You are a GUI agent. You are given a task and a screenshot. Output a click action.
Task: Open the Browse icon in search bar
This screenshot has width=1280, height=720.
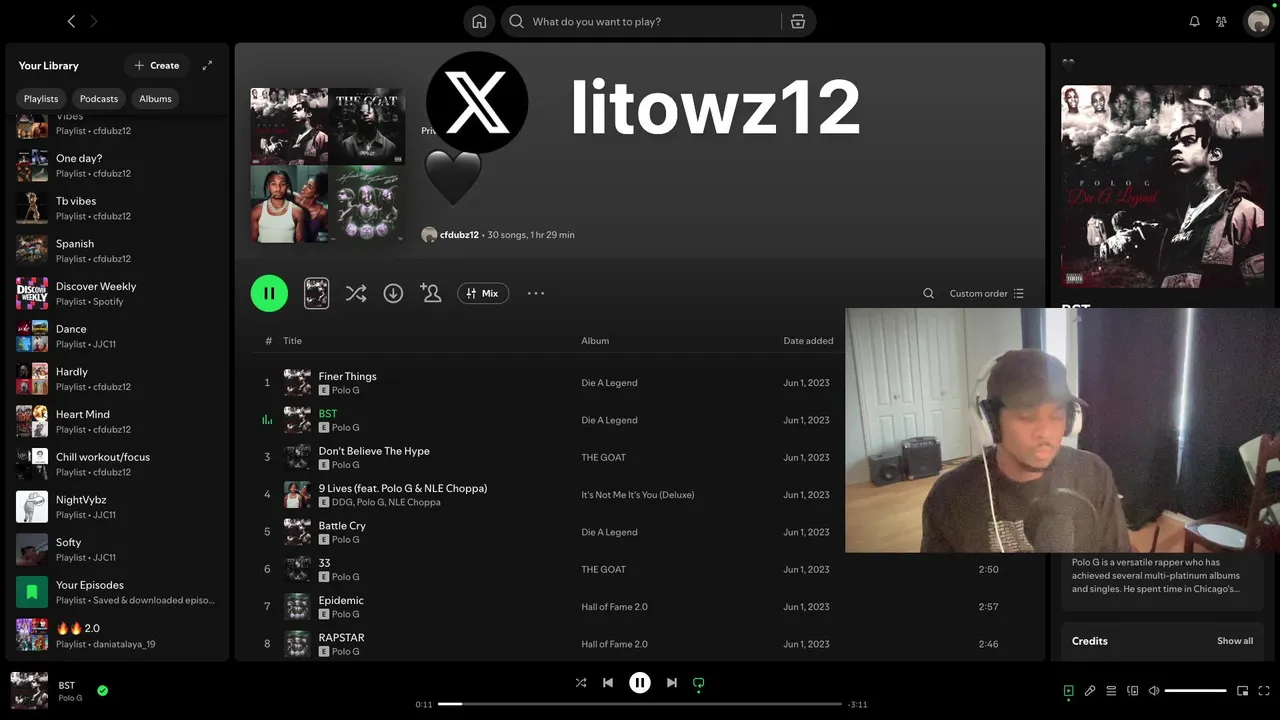tap(797, 21)
